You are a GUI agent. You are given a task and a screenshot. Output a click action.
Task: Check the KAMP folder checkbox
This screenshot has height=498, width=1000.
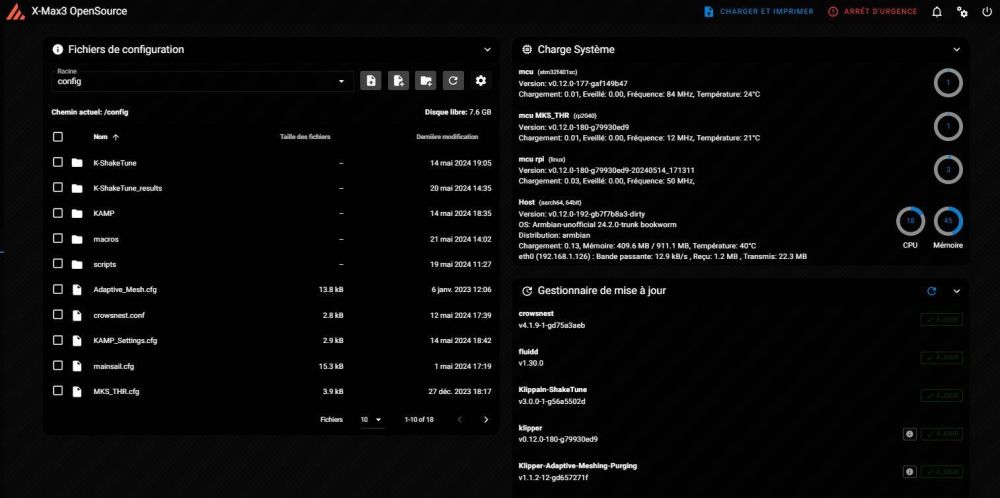[58, 213]
